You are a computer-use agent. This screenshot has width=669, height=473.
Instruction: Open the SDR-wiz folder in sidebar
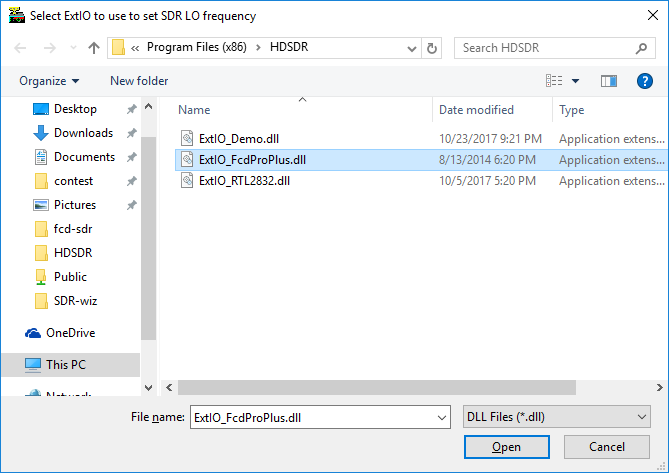76,301
